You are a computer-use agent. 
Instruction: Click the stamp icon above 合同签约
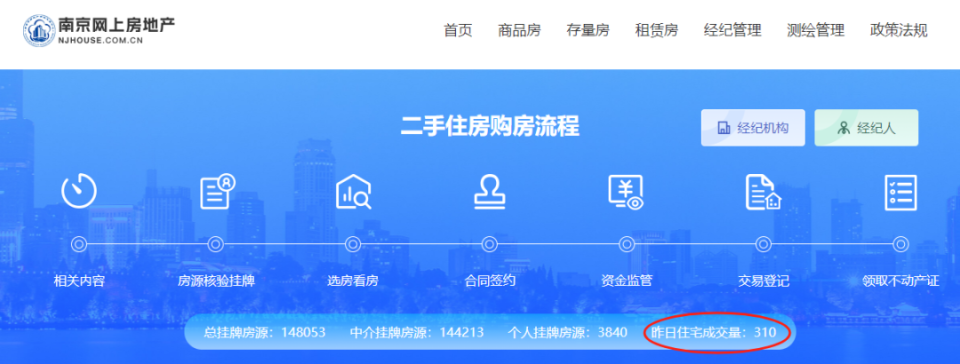pos(490,192)
